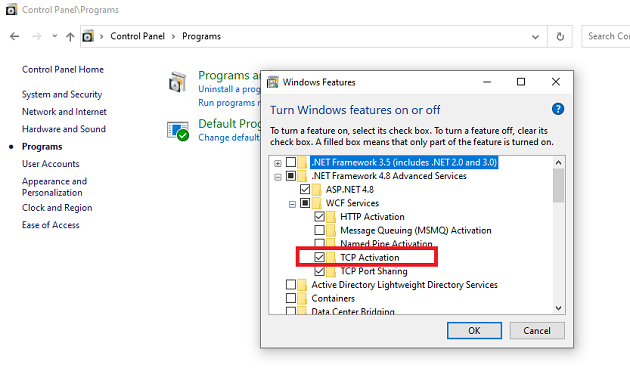Image resolution: width=630 pixels, height=371 pixels.
Task: Open Control Panel Home link
Action: (63, 70)
